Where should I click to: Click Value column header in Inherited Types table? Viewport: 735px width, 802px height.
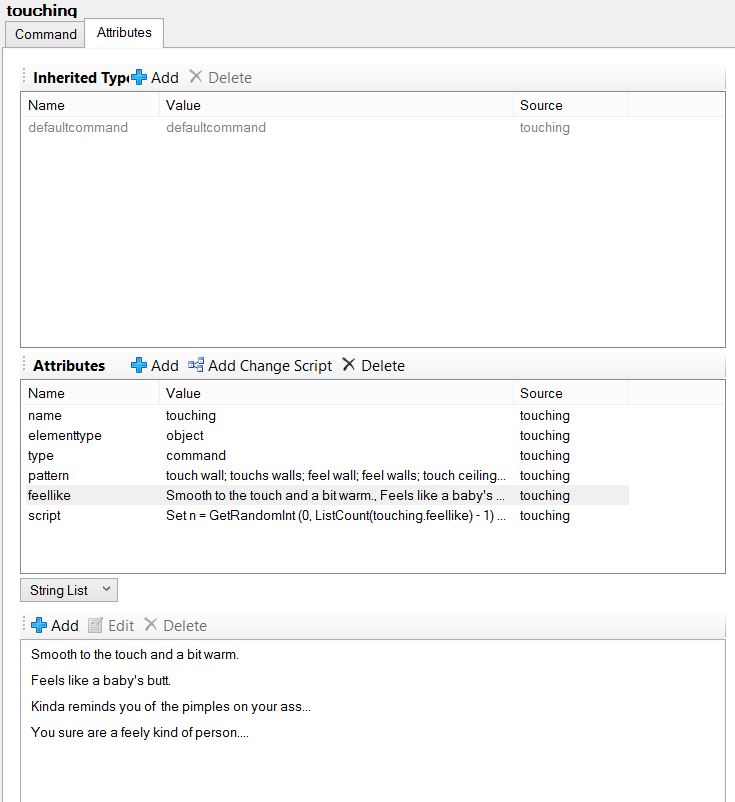pos(183,106)
